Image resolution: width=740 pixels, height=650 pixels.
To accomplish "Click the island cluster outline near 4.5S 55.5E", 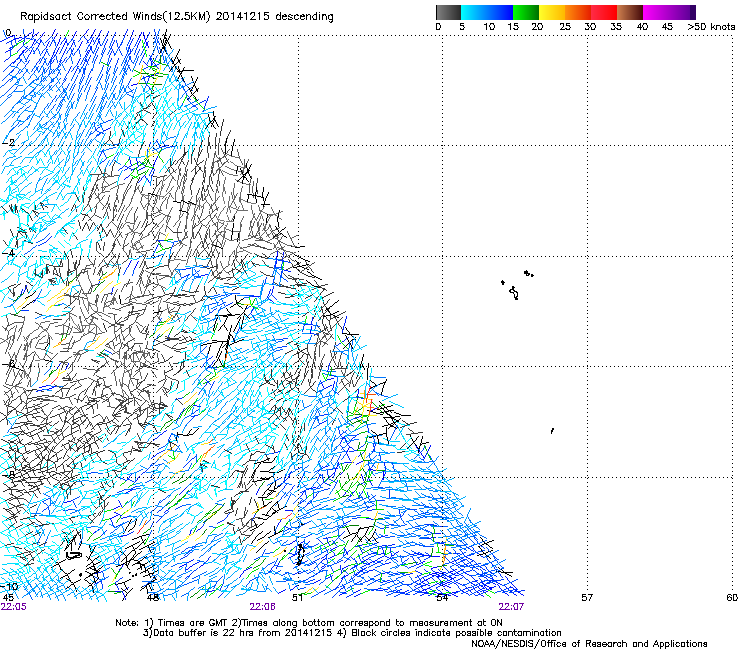I will (x=517, y=285).
